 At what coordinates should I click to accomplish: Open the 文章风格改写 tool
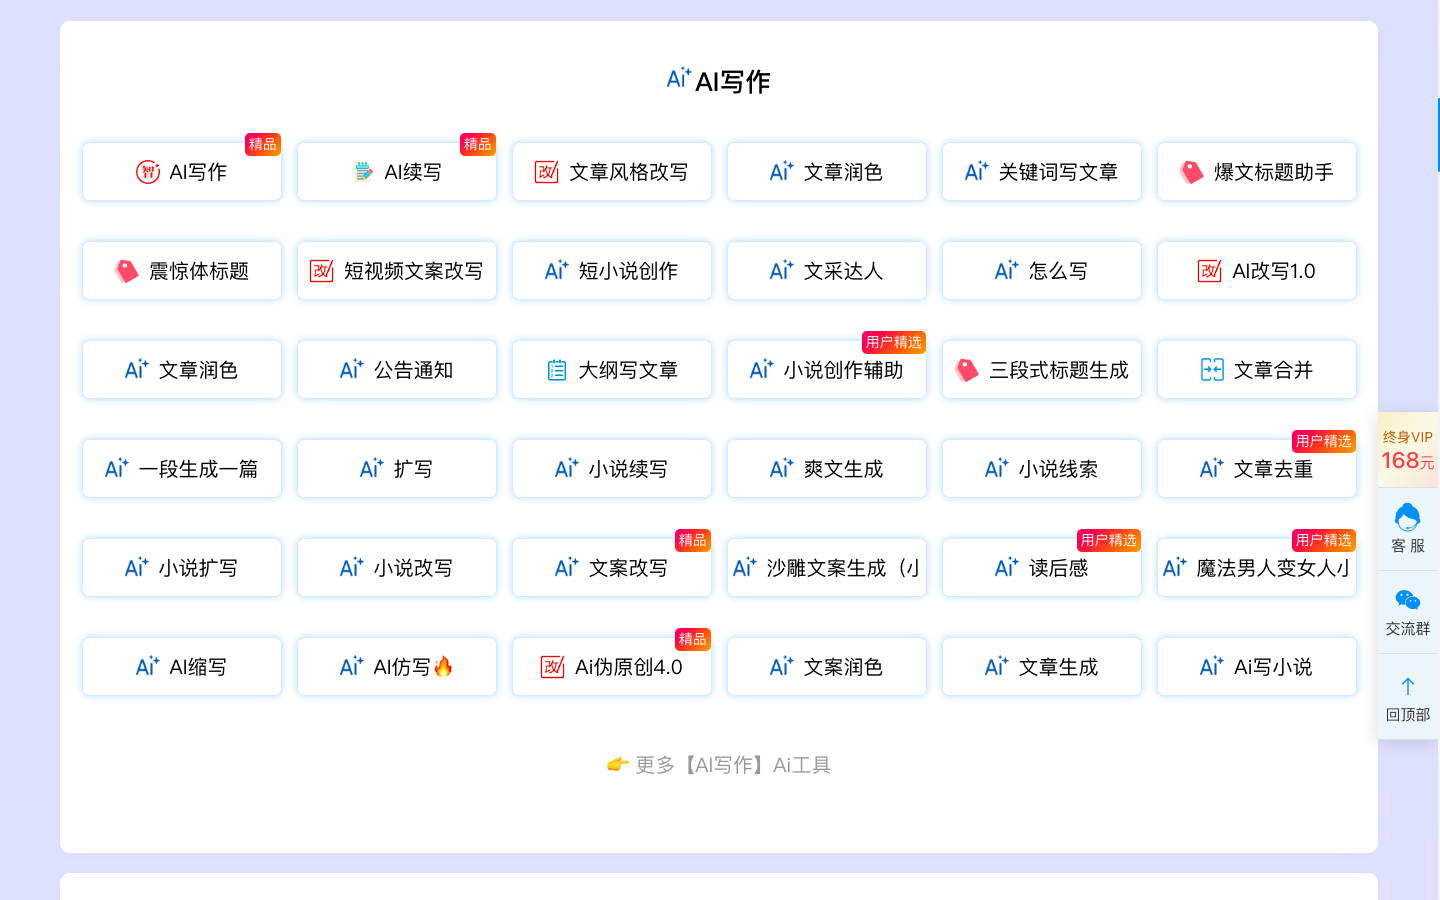[x=612, y=172]
